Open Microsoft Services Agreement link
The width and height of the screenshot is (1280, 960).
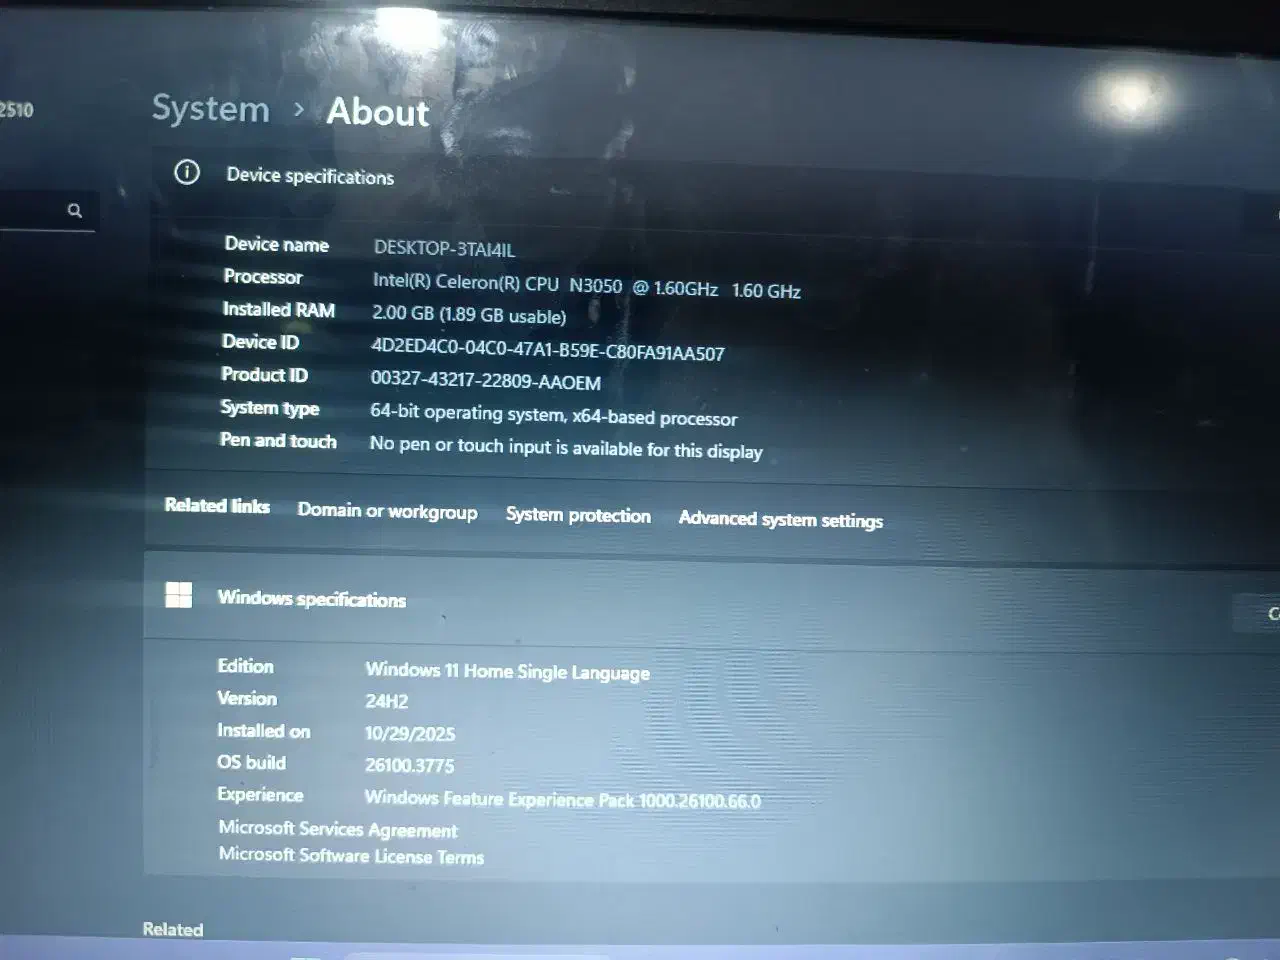338,829
